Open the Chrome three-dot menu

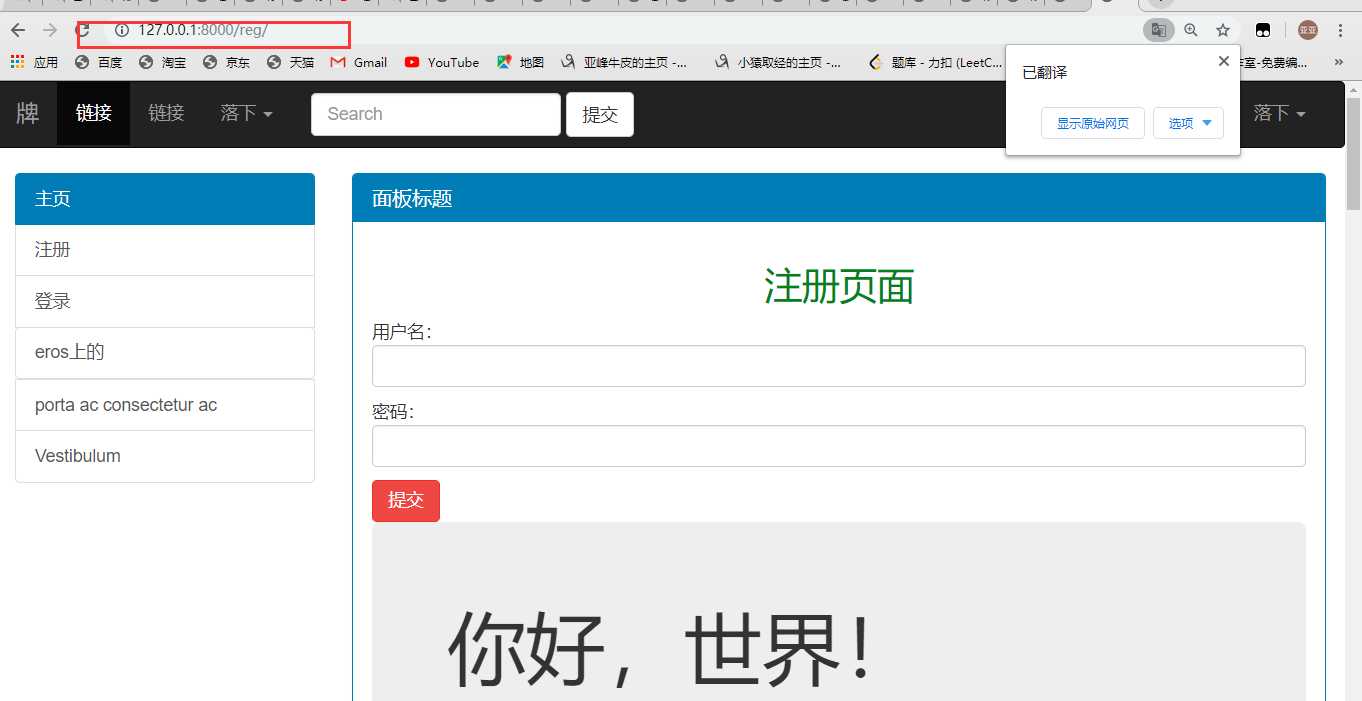(x=1341, y=30)
